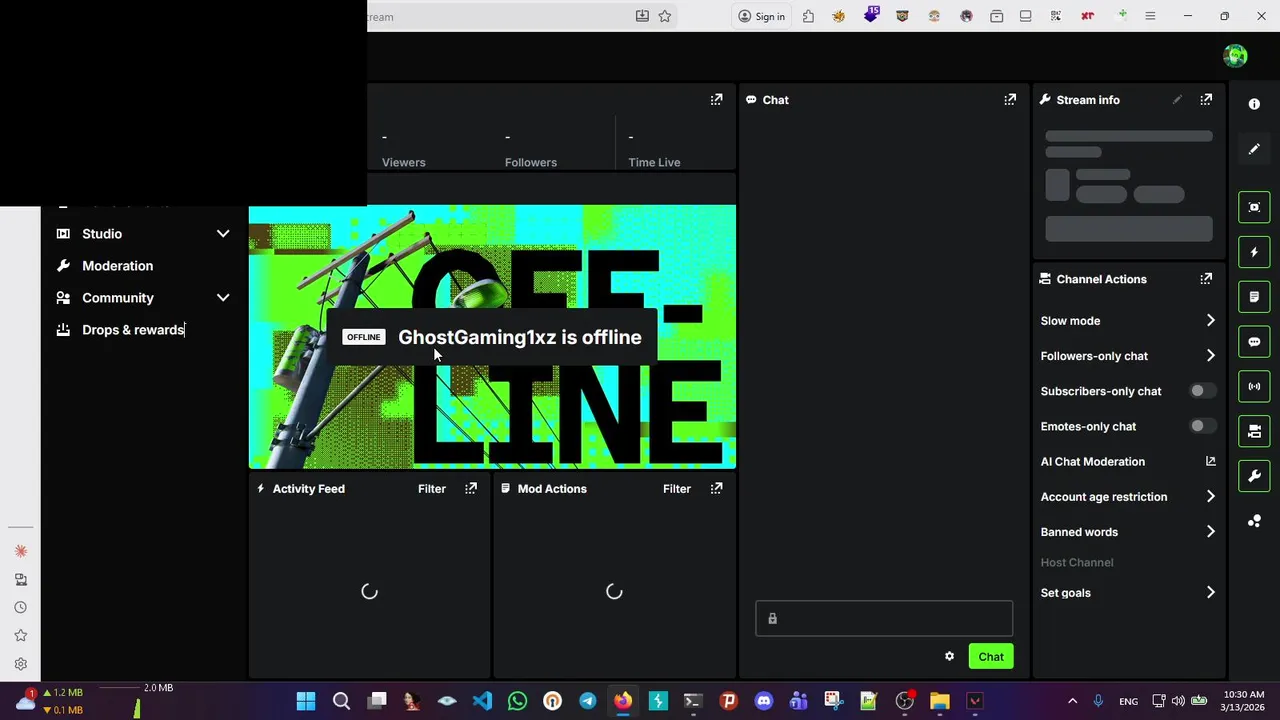Bookmark this page with the star icon
Viewport: 1280px width, 720px height.
664,16
